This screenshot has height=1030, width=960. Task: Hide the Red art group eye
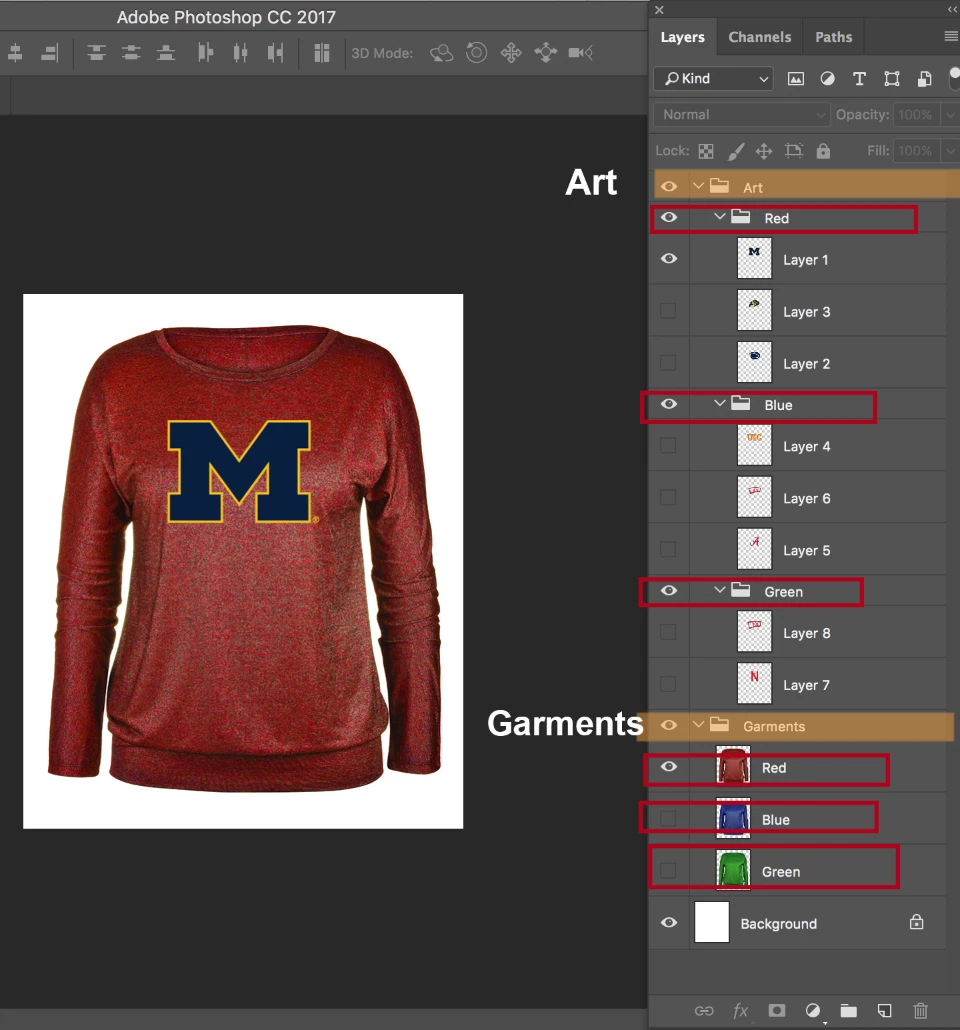(669, 217)
